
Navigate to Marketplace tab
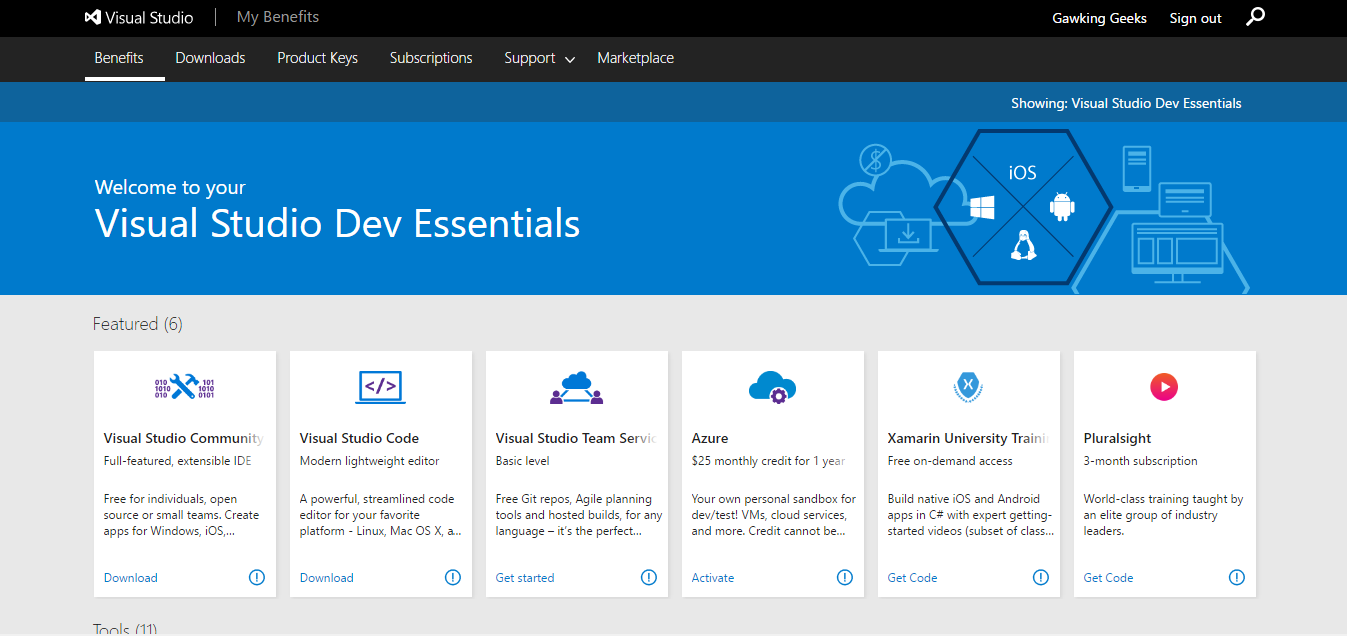635,58
